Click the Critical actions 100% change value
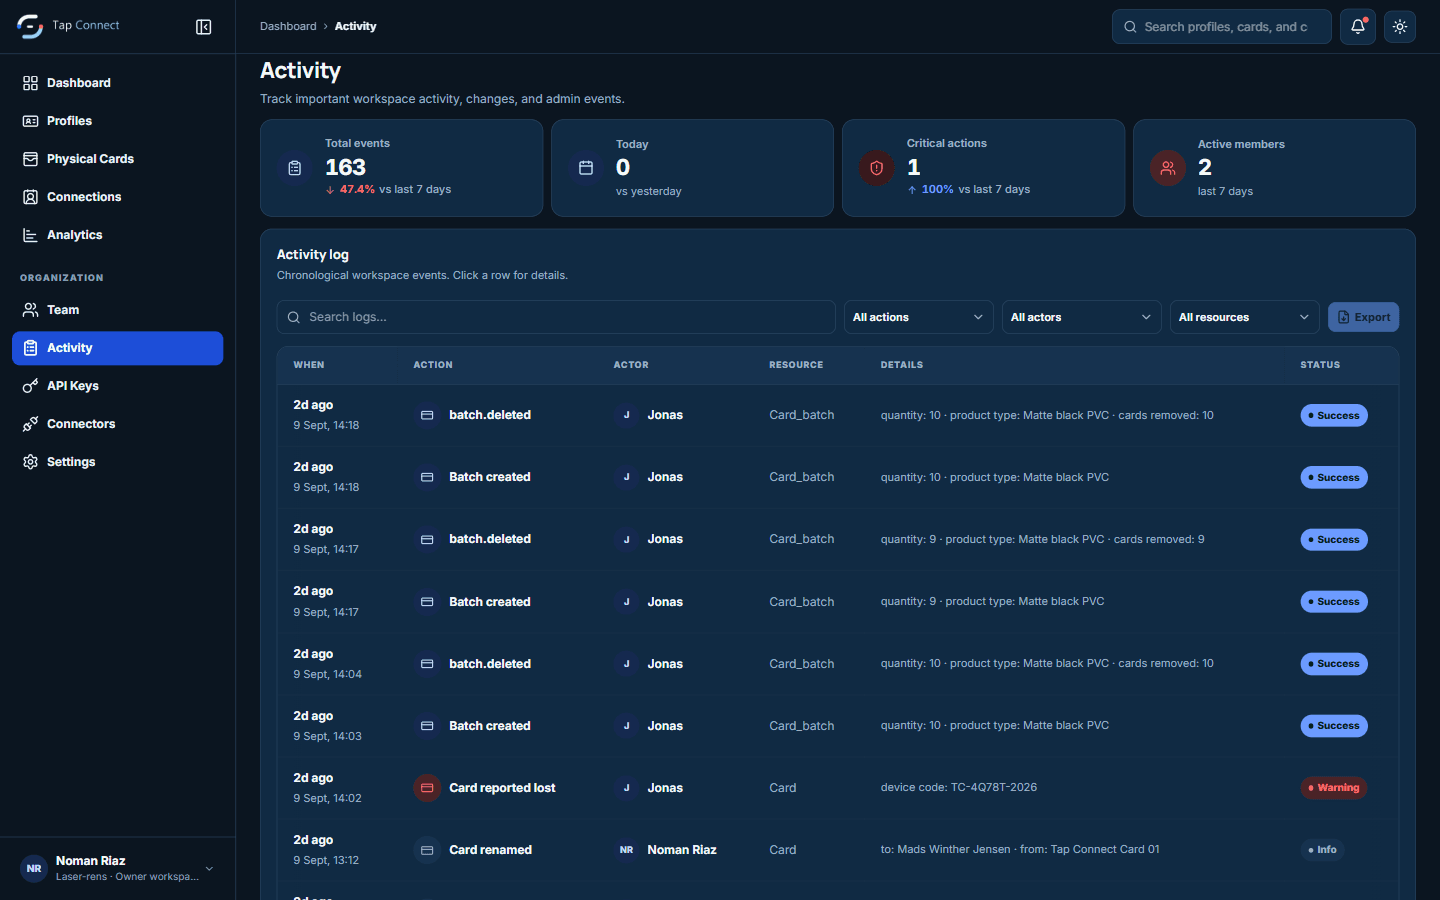 pos(937,189)
